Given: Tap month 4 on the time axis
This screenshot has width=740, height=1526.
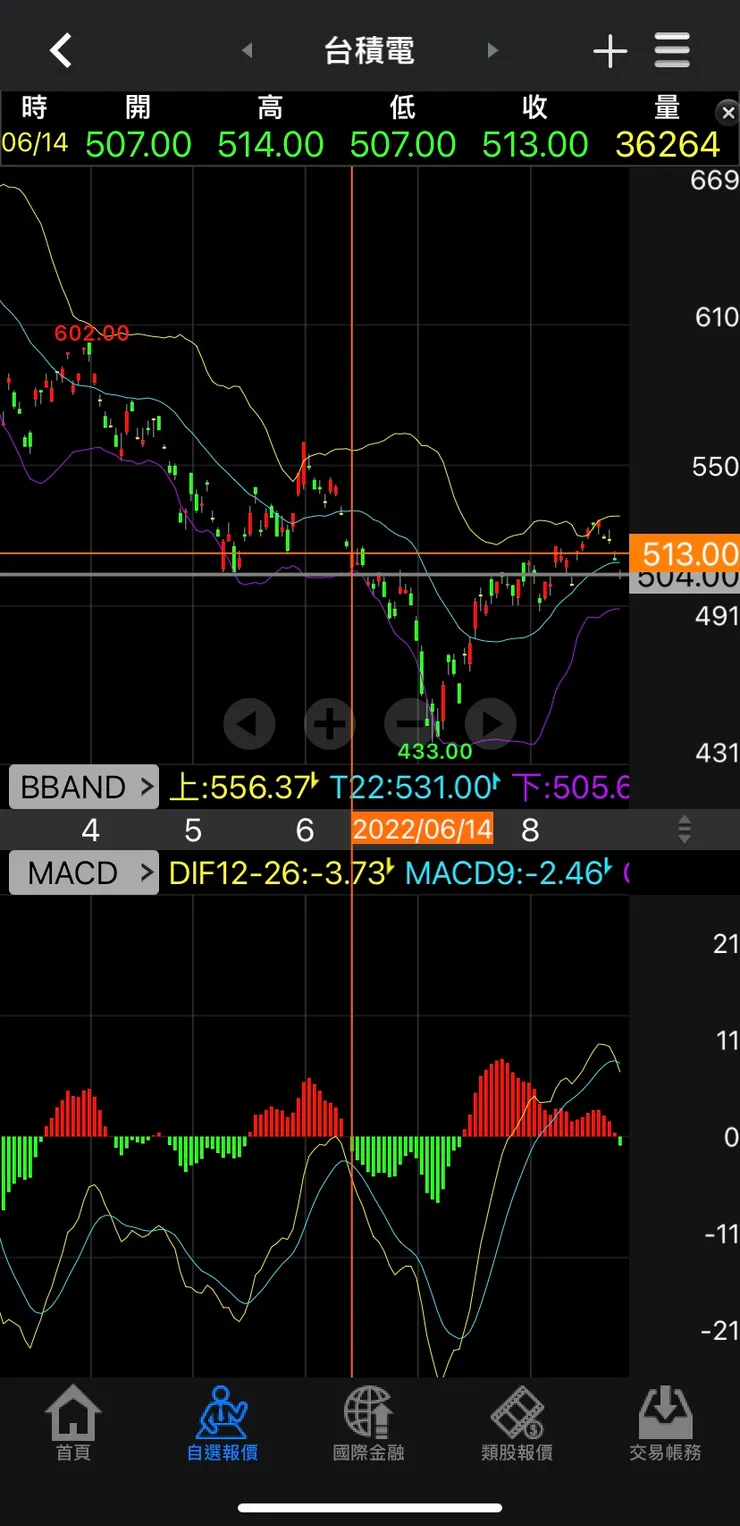Looking at the screenshot, I should tap(91, 830).
